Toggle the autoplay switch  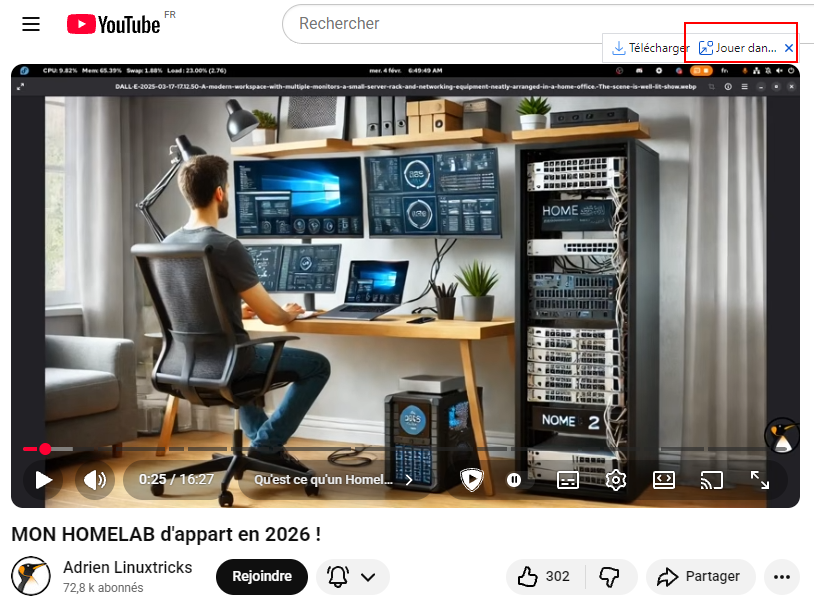514,480
